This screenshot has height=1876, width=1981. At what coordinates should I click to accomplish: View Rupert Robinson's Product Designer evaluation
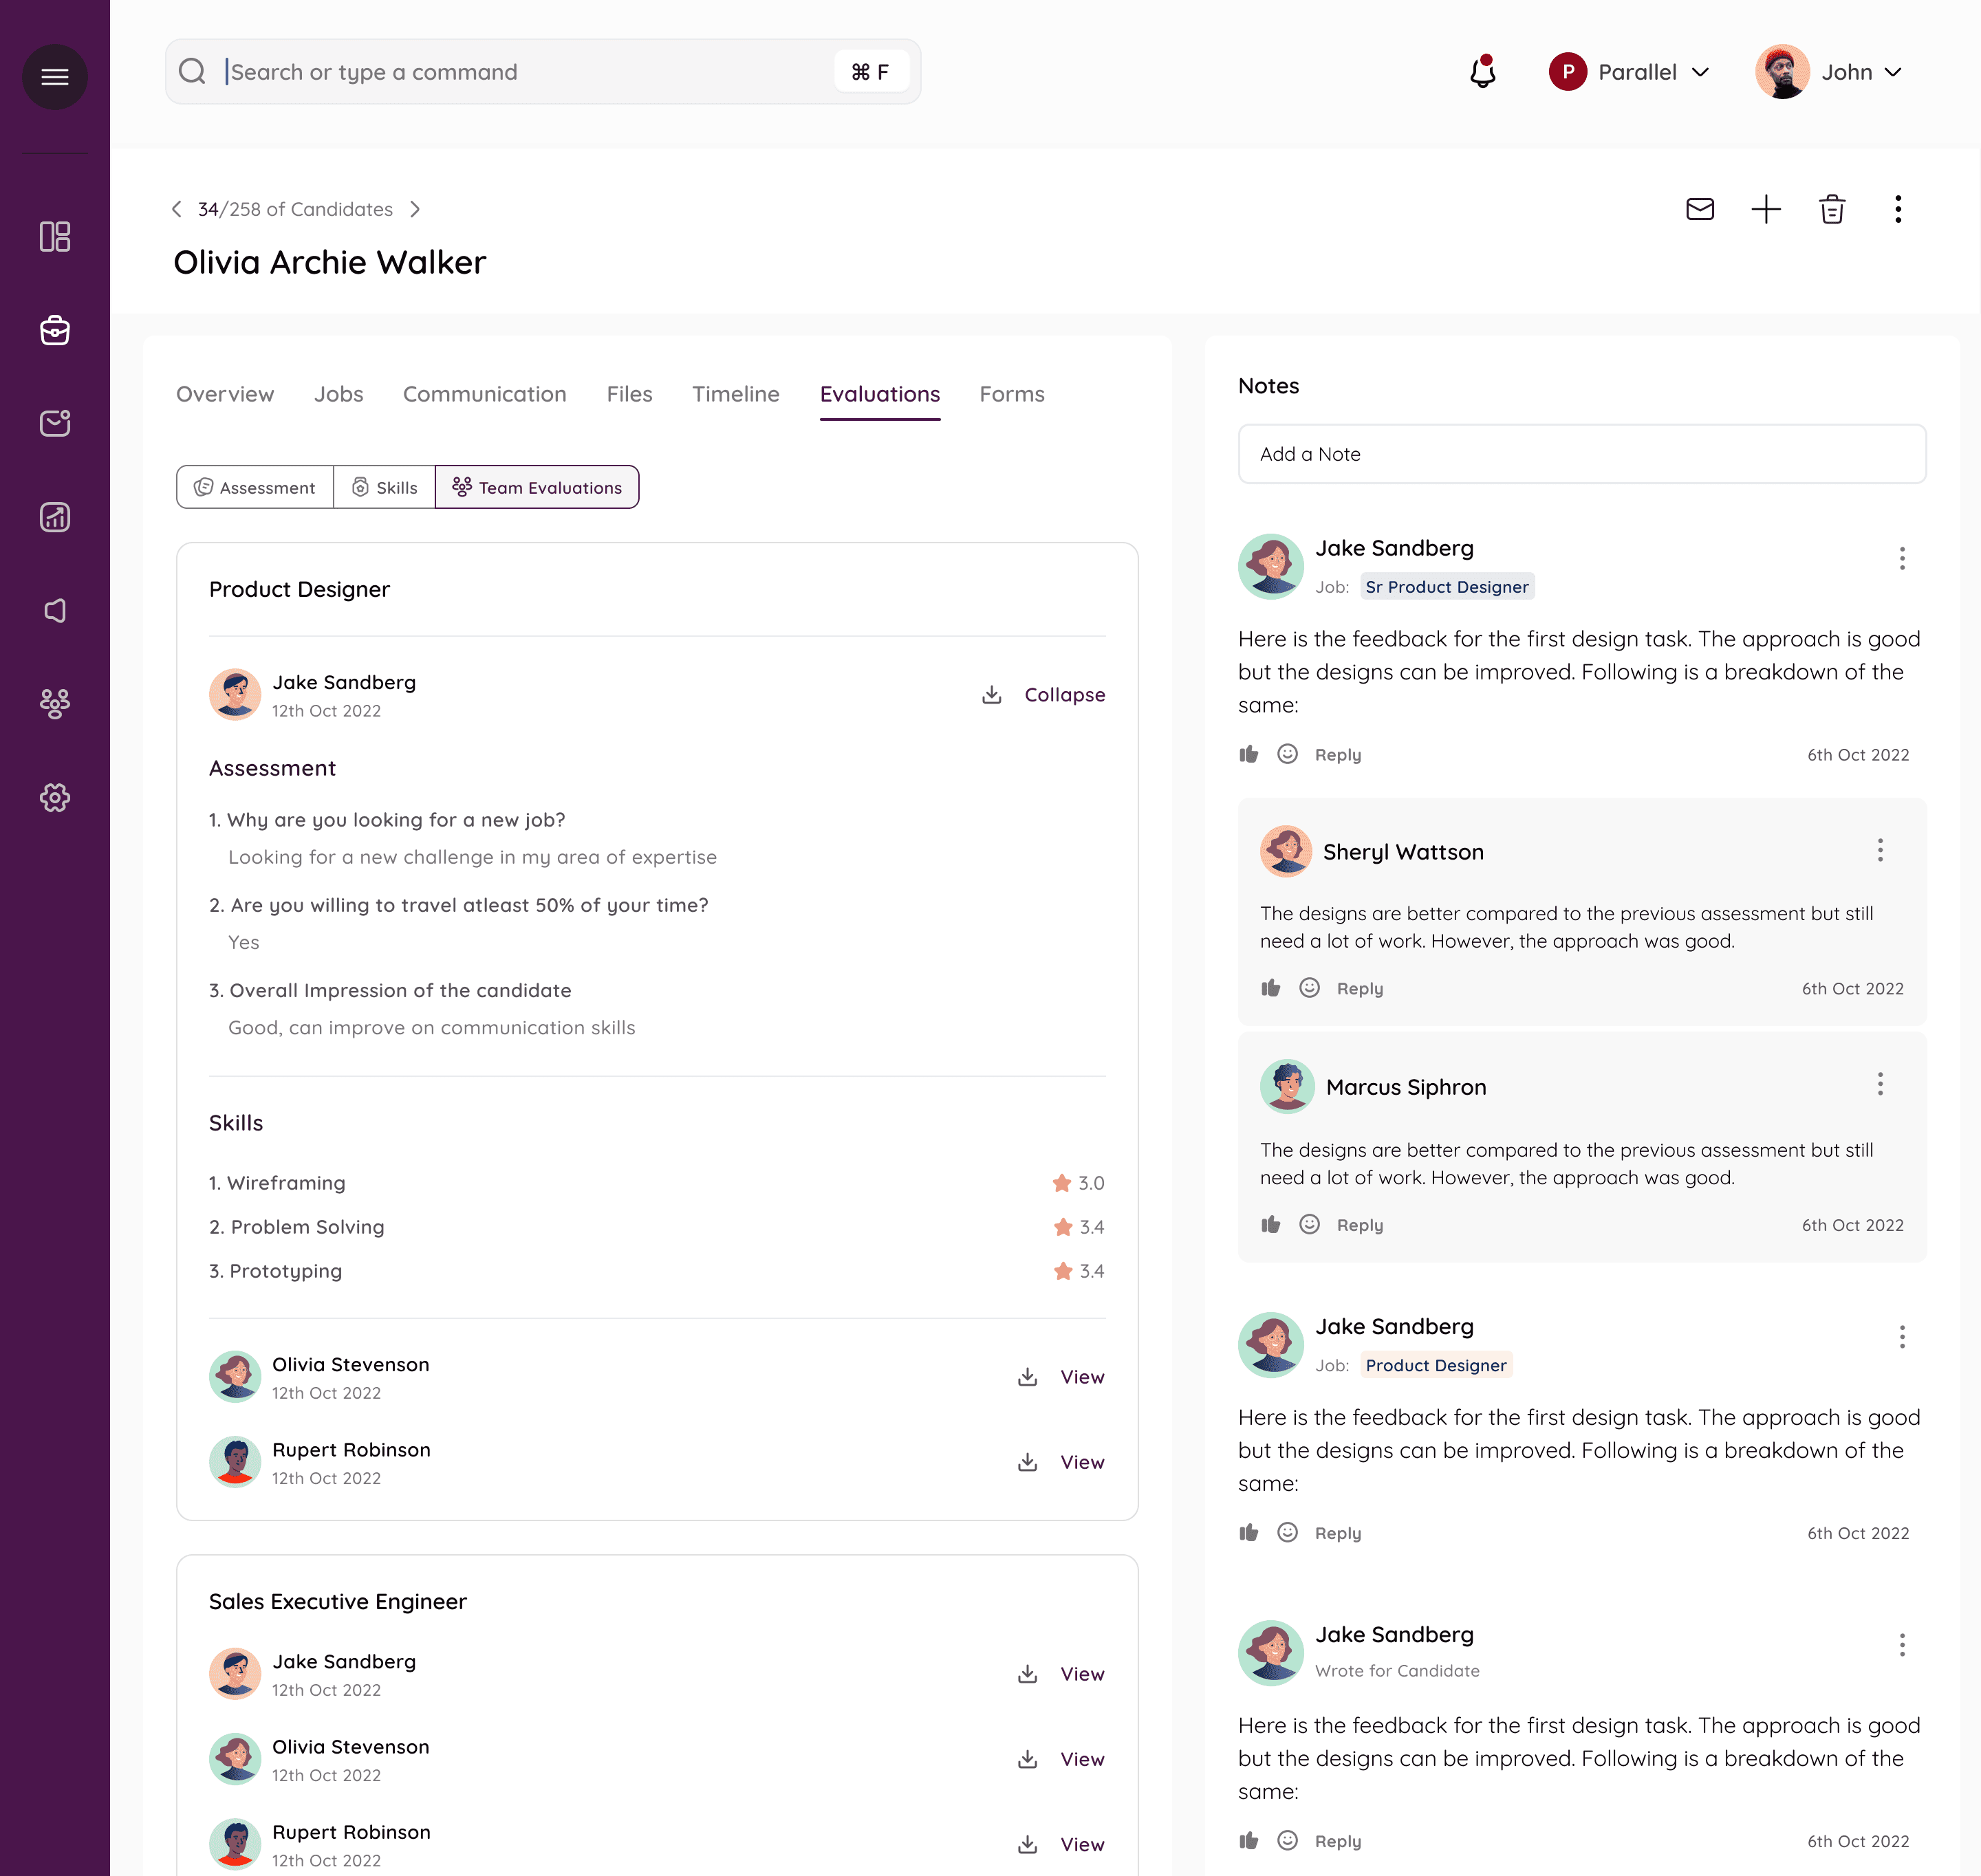click(1082, 1462)
